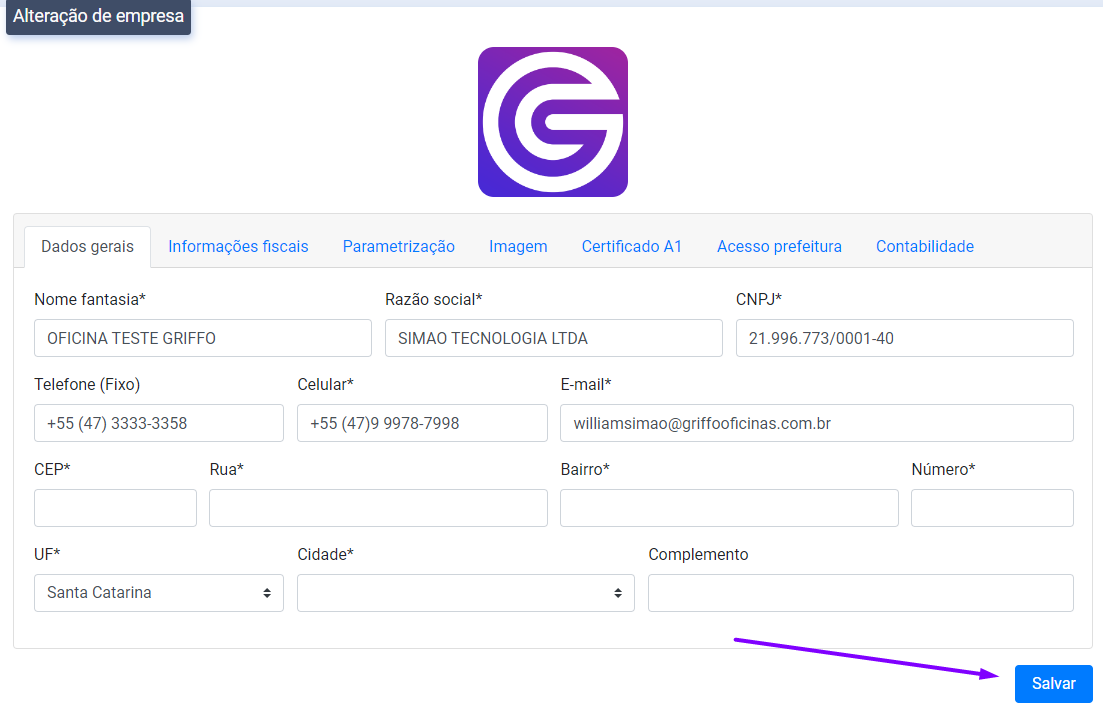Open the Acesso prefeitura tab
This screenshot has height=714, width=1103.
(x=779, y=247)
